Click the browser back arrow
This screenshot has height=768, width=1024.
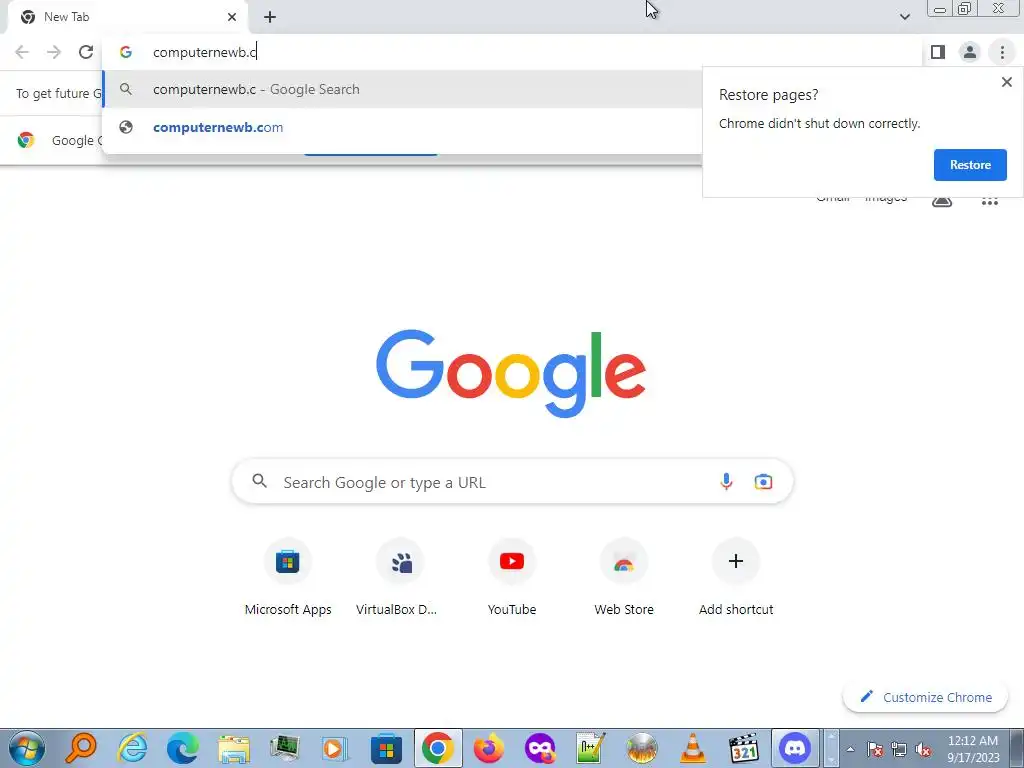click(22, 52)
